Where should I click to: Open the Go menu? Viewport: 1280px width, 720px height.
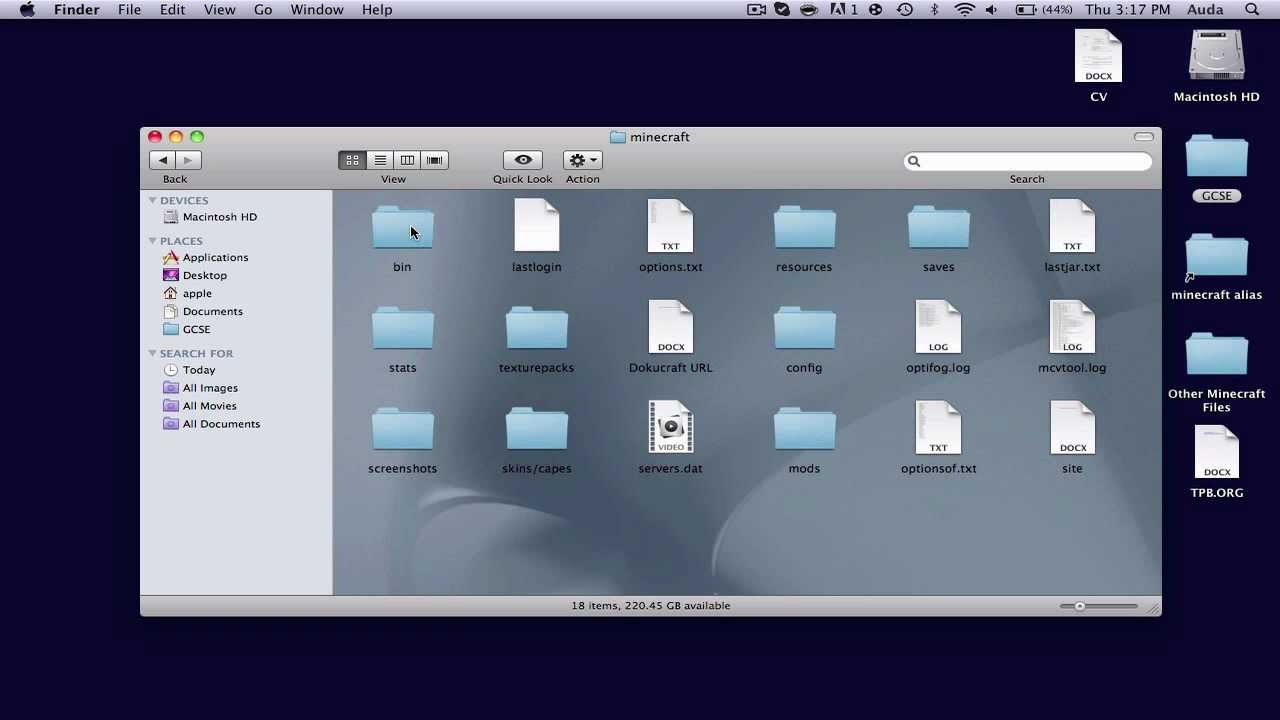point(263,10)
